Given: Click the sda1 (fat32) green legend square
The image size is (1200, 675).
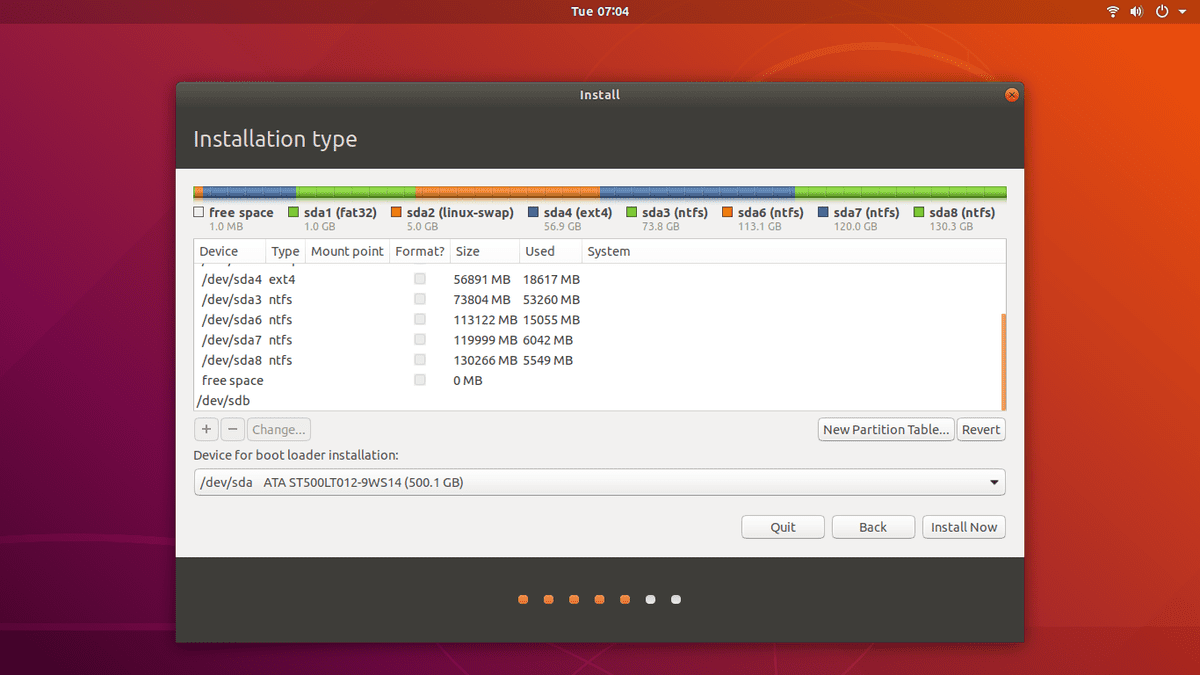Looking at the screenshot, I should (x=294, y=213).
